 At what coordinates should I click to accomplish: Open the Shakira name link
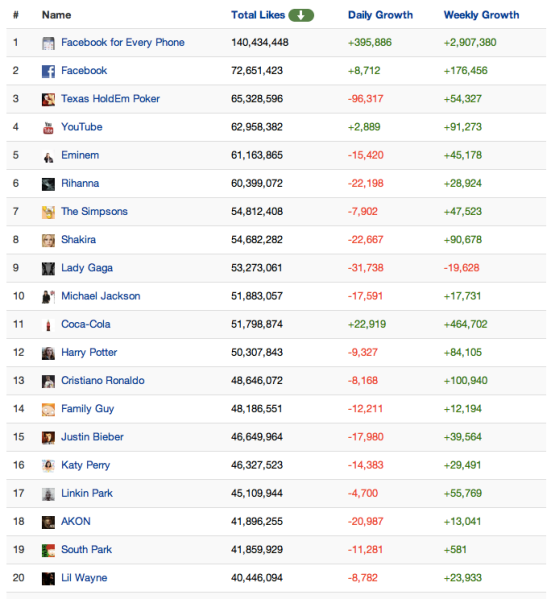(x=78, y=240)
